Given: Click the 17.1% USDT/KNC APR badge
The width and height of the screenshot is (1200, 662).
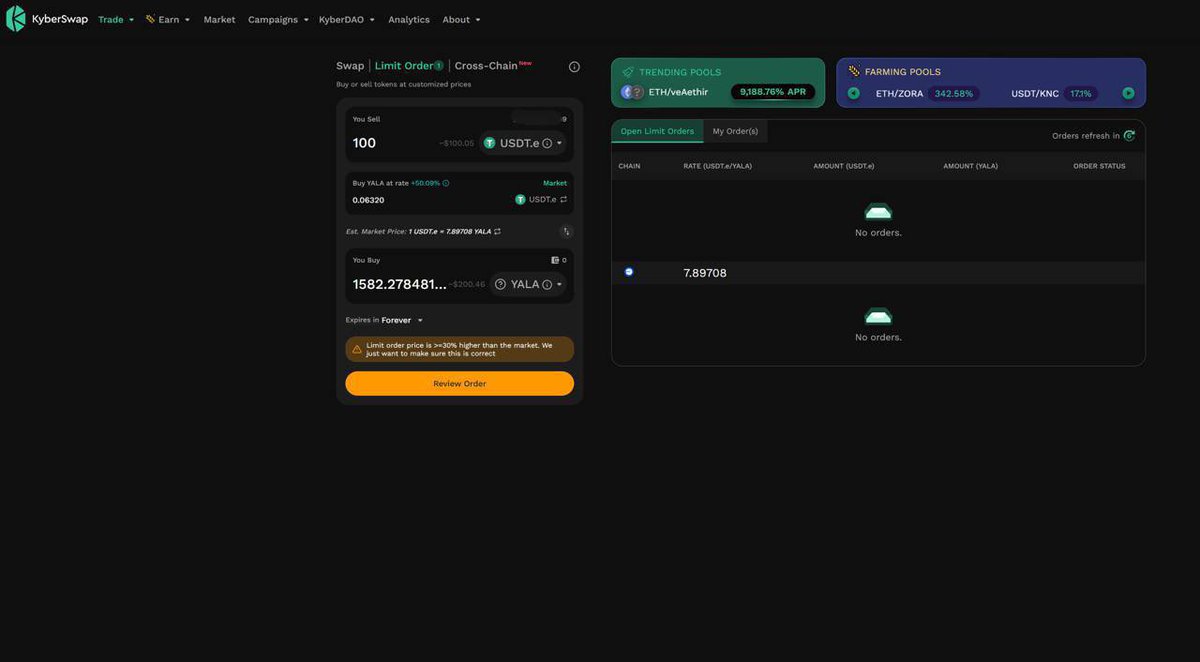Looking at the screenshot, I should click(x=1081, y=93).
